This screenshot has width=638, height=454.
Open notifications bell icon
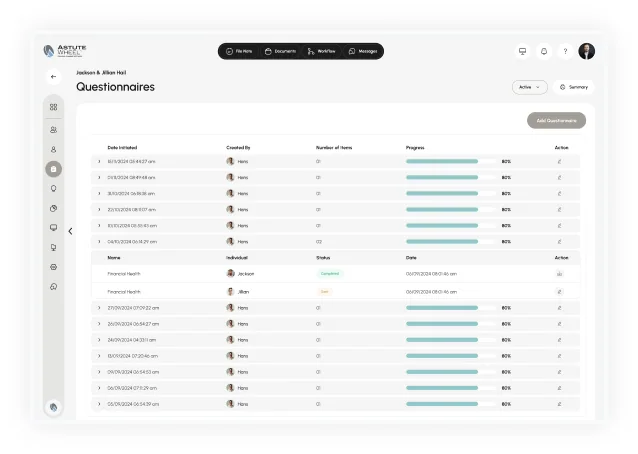pyautogui.click(x=544, y=51)
